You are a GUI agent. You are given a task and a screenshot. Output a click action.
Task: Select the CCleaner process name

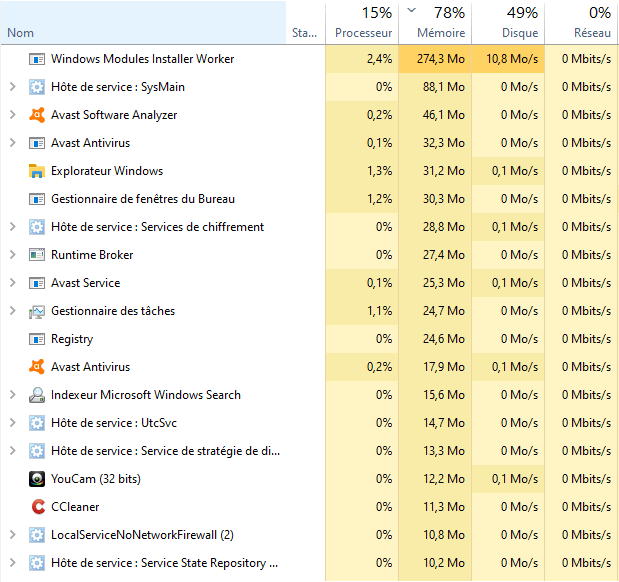coord(75,507)
